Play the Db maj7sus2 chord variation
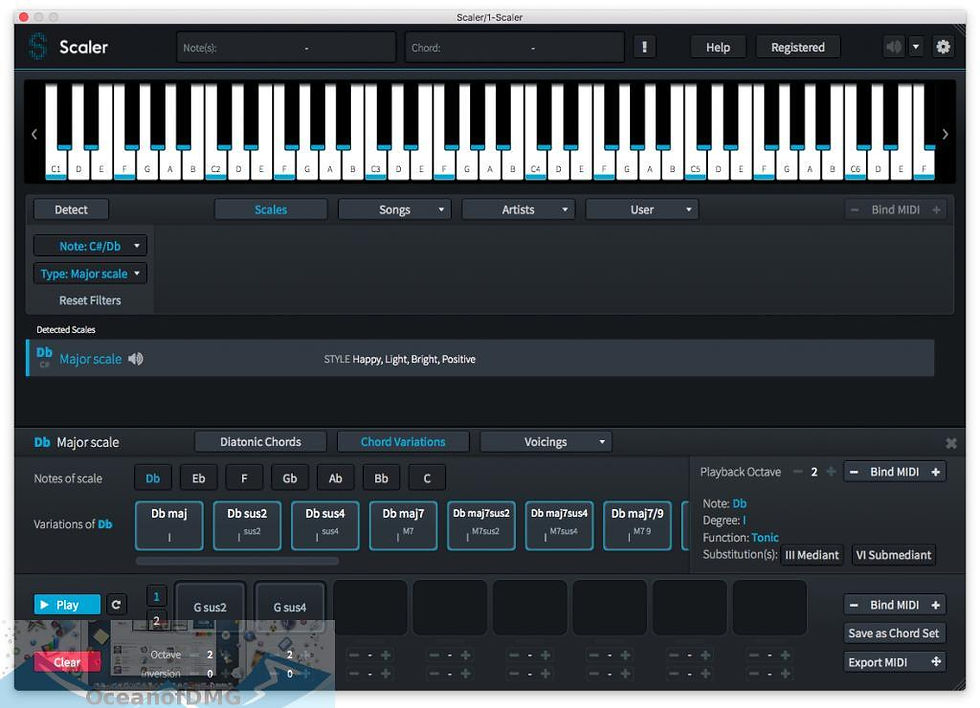 coord(481,525)
